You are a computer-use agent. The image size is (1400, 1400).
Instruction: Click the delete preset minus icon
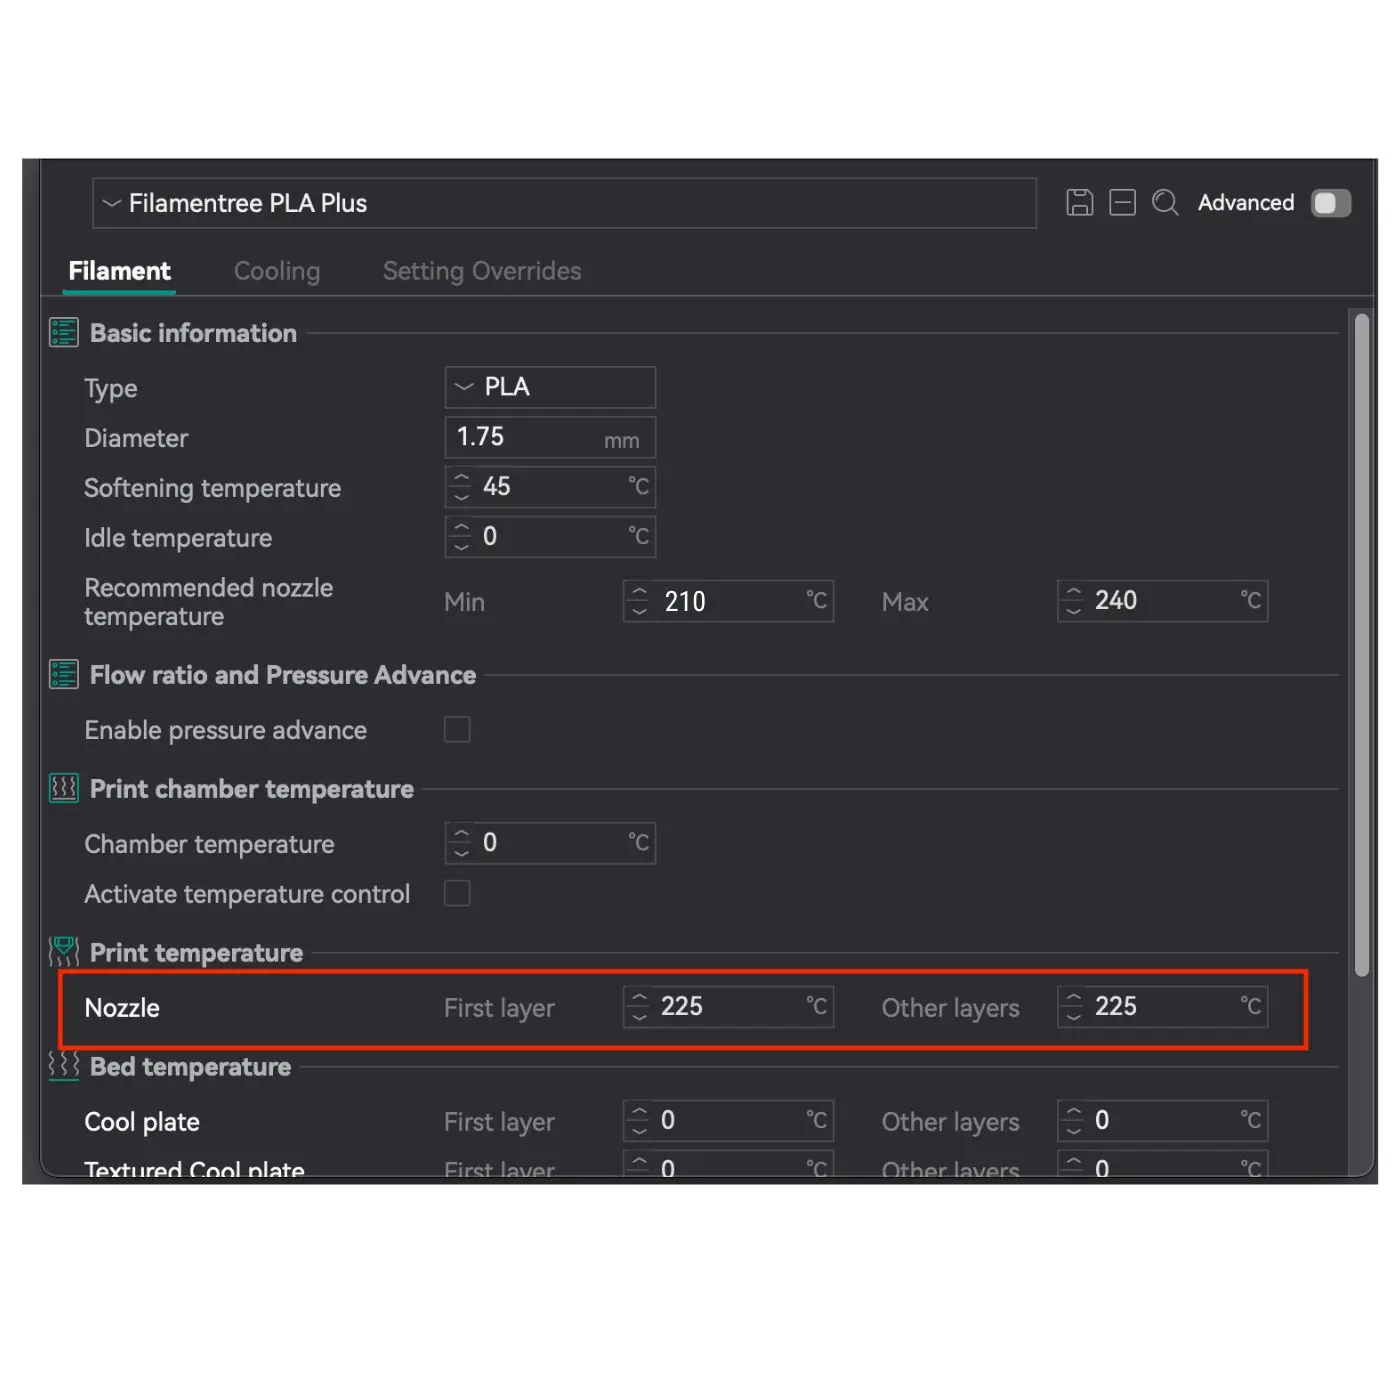tap(1122, 203)
